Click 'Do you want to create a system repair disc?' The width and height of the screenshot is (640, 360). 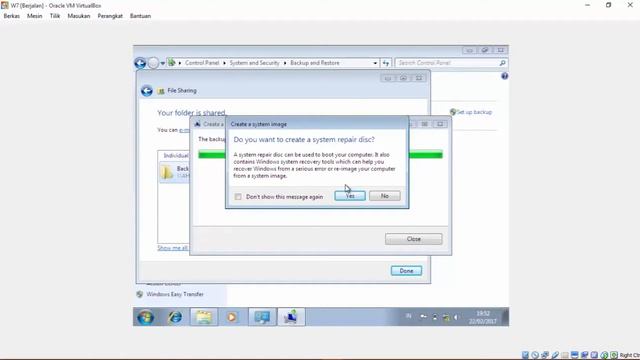point(304,140)
